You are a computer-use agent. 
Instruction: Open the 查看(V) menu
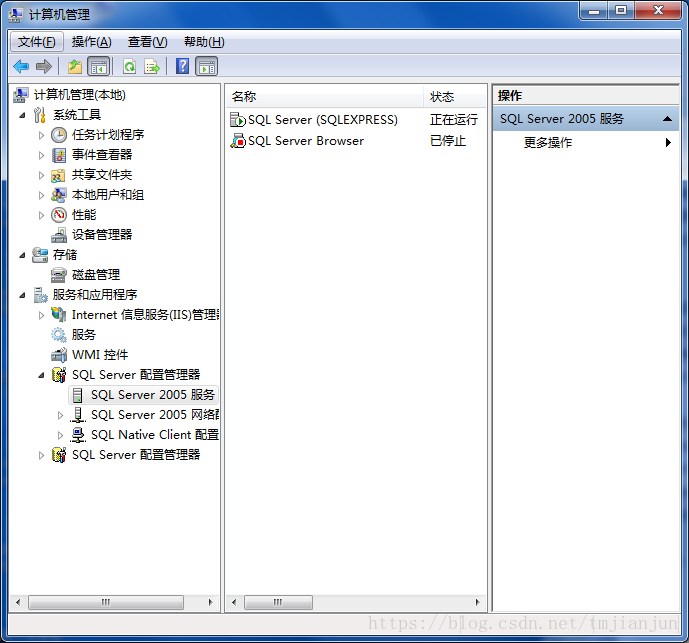coord(148,42)
